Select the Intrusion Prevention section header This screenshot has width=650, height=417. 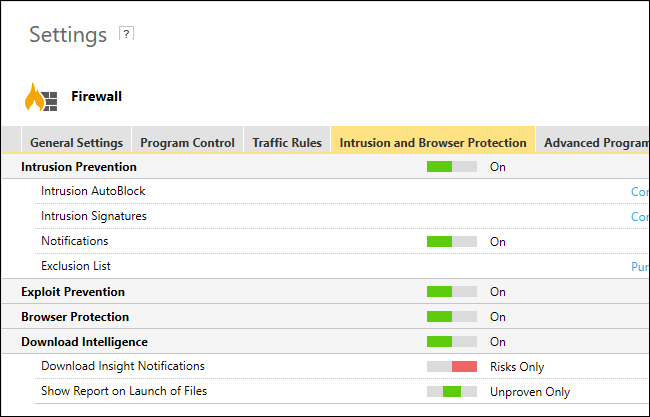79,167
